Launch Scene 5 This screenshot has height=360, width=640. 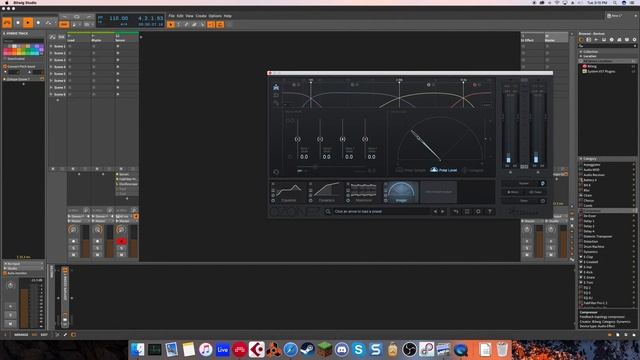click(51, 74)
